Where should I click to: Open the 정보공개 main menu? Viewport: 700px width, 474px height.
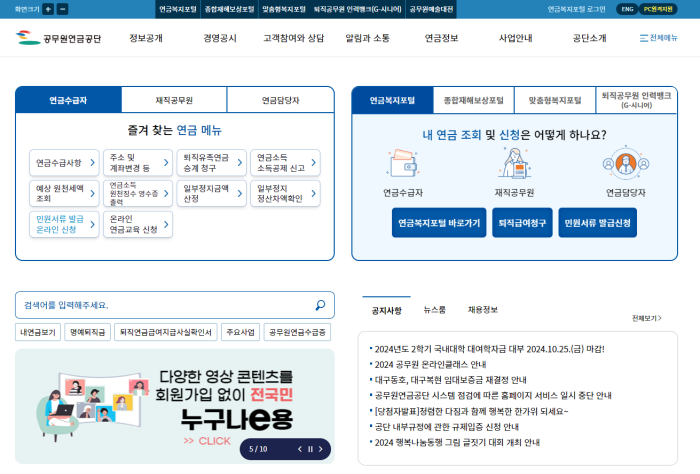pyautogui.click(x=146, y=38)
